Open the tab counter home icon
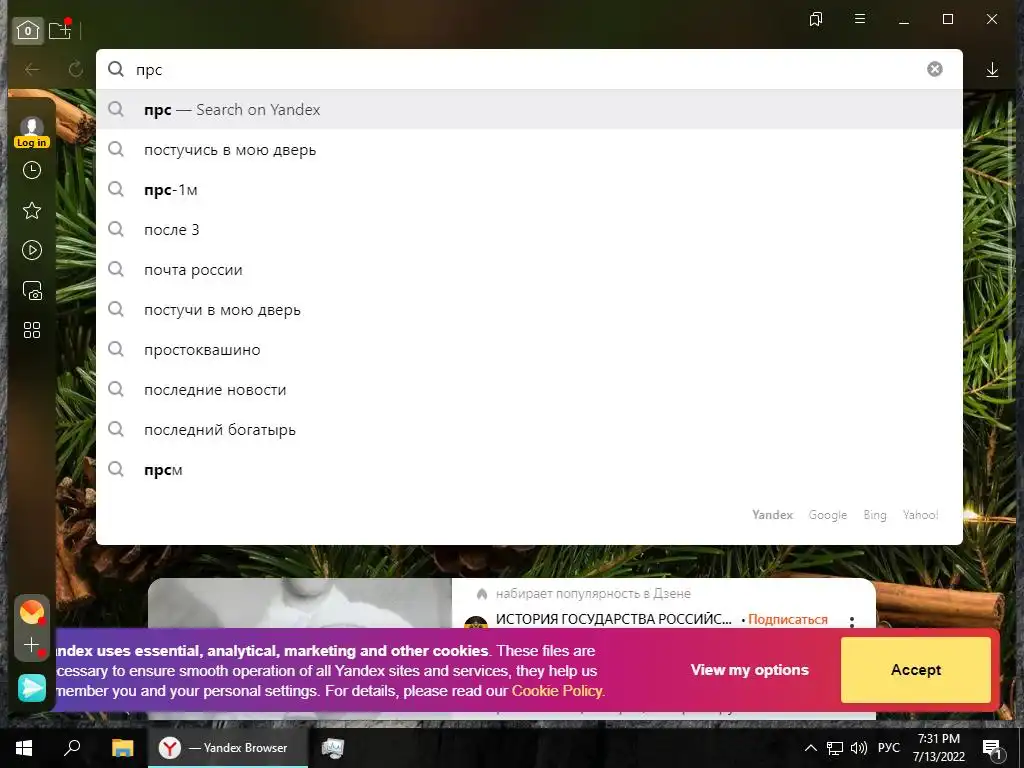The image size is (1024, 768). (27, 30)
